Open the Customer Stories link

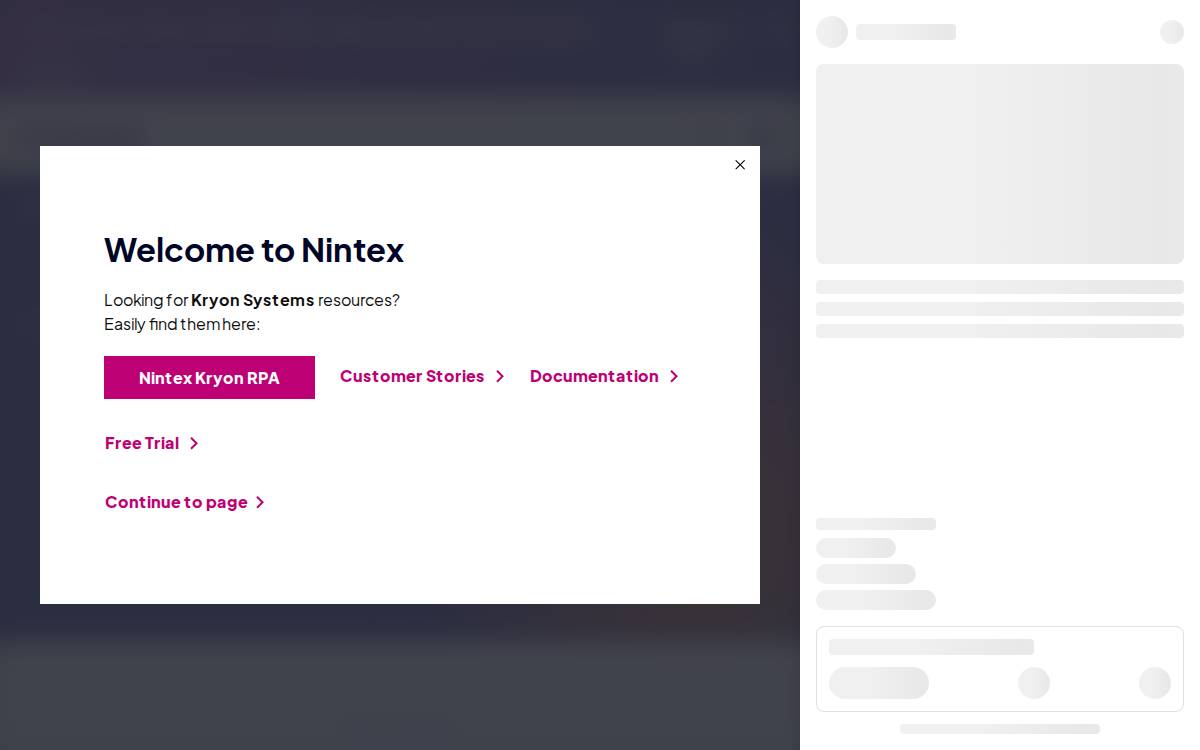(422, 376)
